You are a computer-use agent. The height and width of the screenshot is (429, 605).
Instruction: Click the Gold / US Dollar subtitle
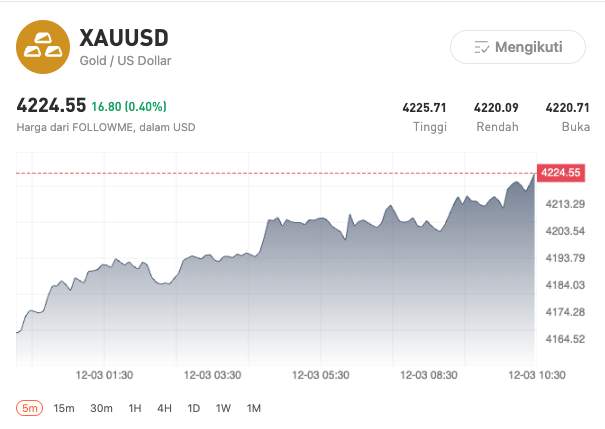pos(125,61)
